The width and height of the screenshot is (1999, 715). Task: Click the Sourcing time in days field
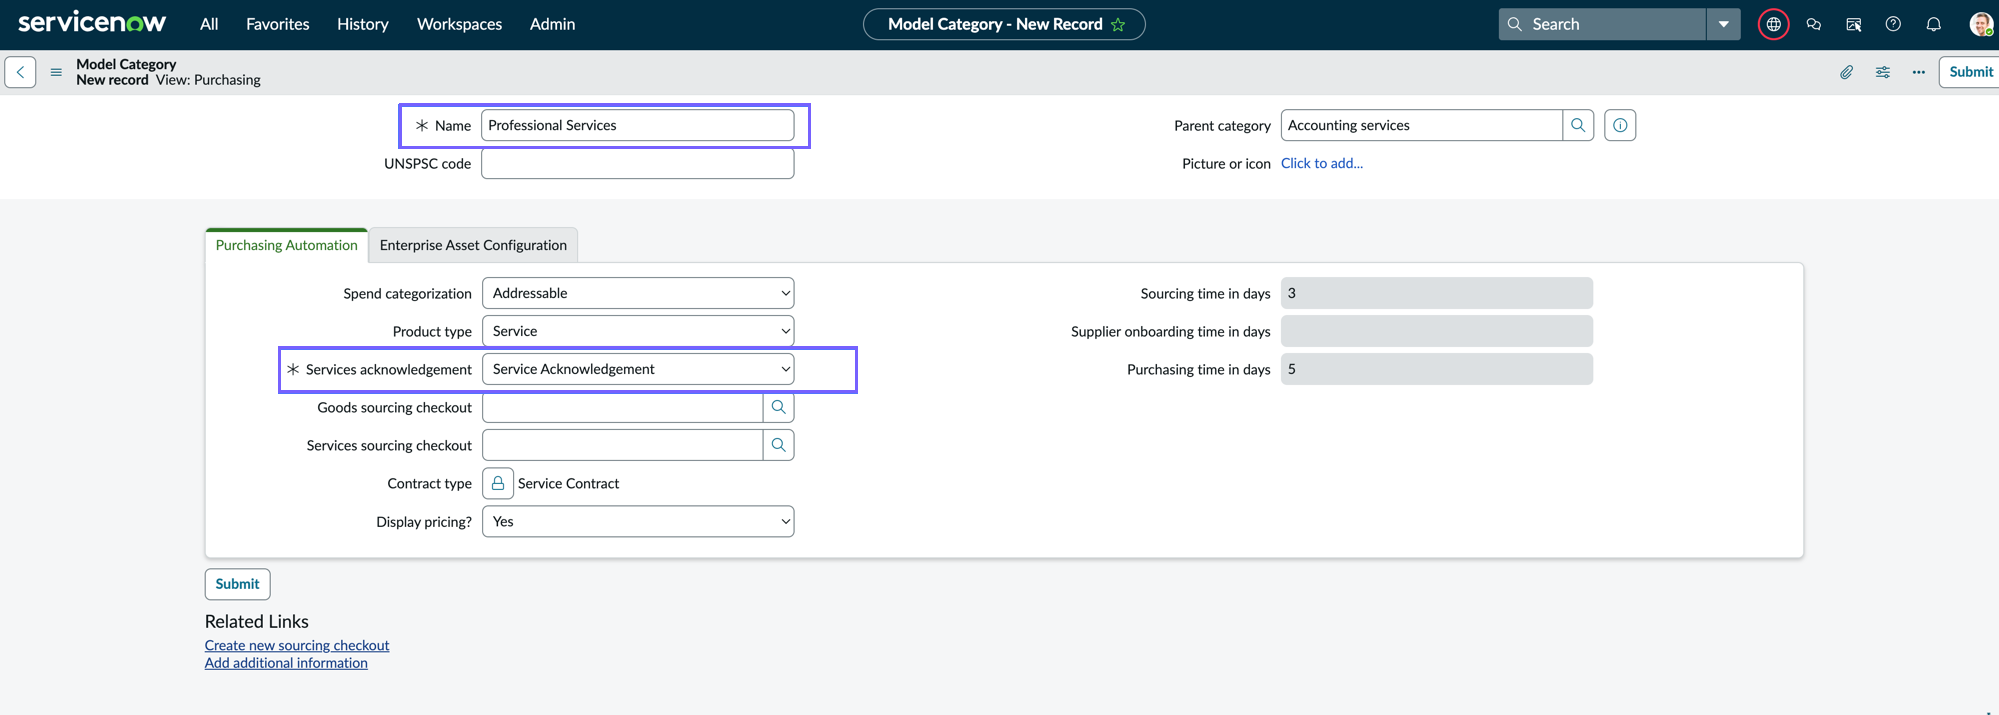click(x=1436, y=293)
